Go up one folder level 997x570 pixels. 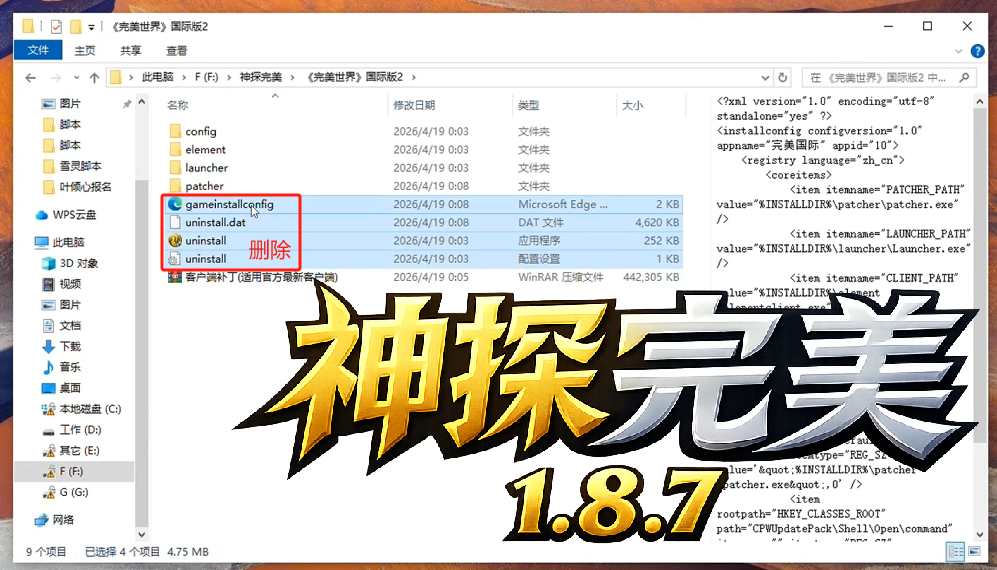click(94, 77)
